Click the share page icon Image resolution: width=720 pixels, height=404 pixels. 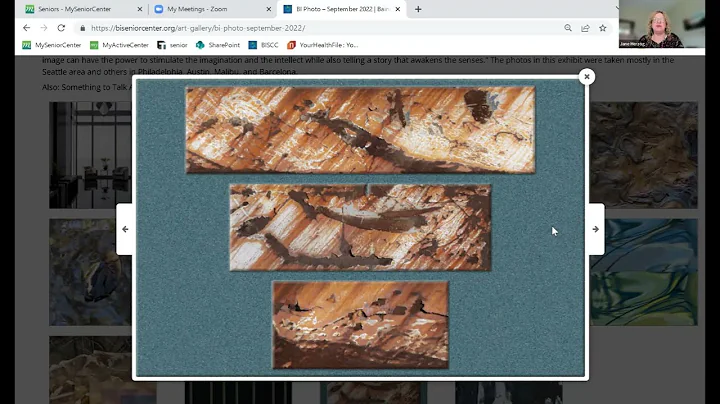tap(585, 28)
